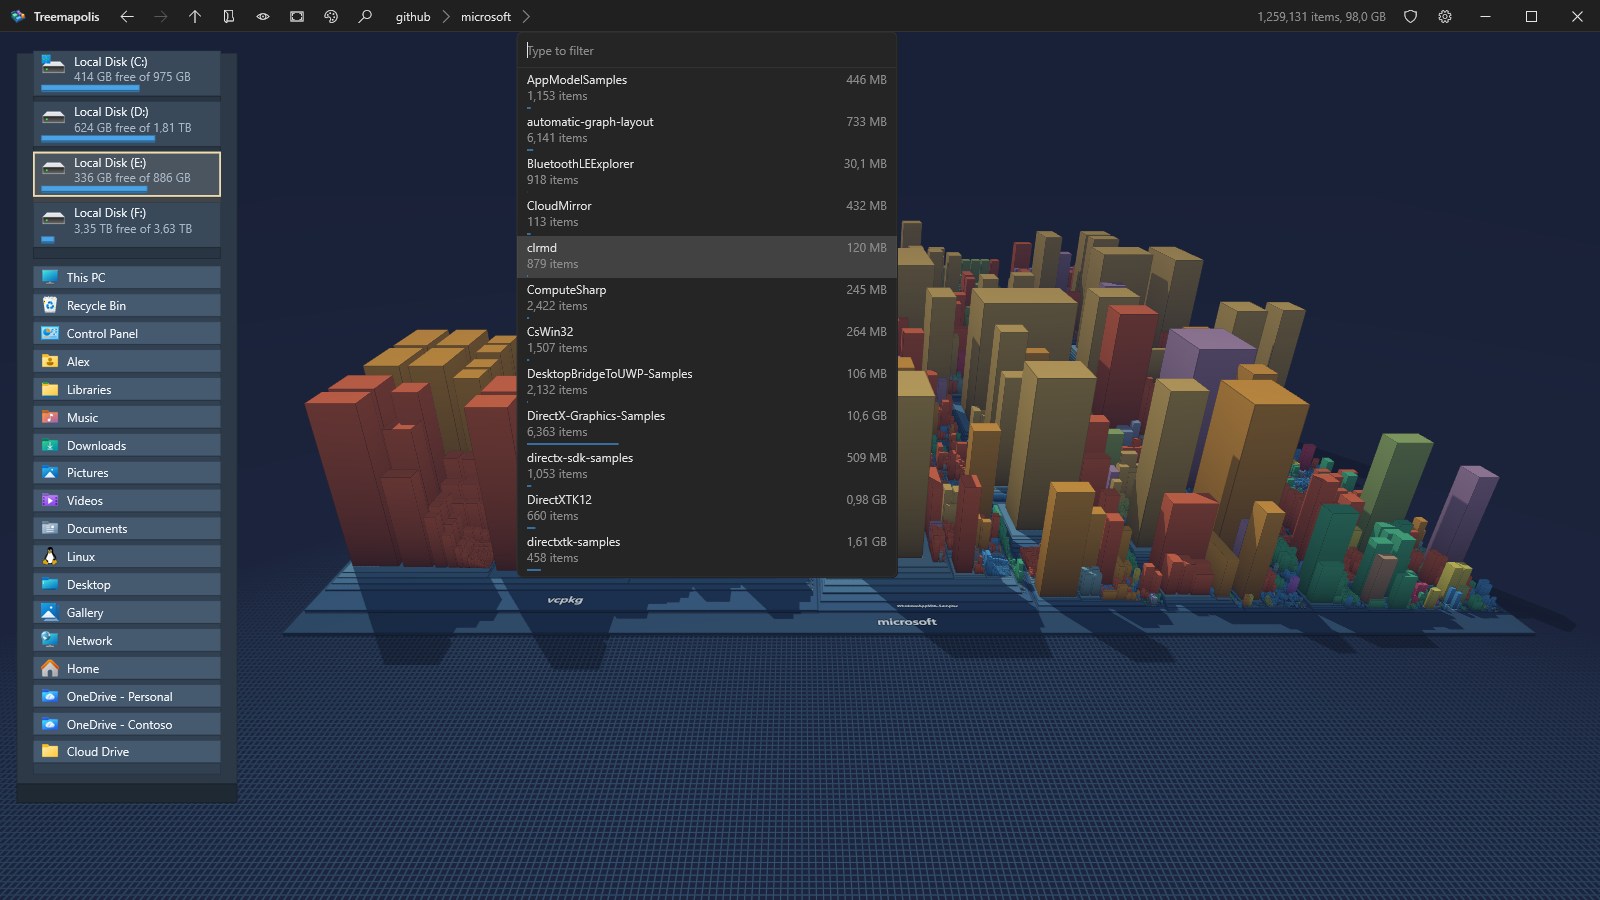1600x900 pixels.
Task: Open Pictures folder in sidebar
Action: [x=127, y=472]
